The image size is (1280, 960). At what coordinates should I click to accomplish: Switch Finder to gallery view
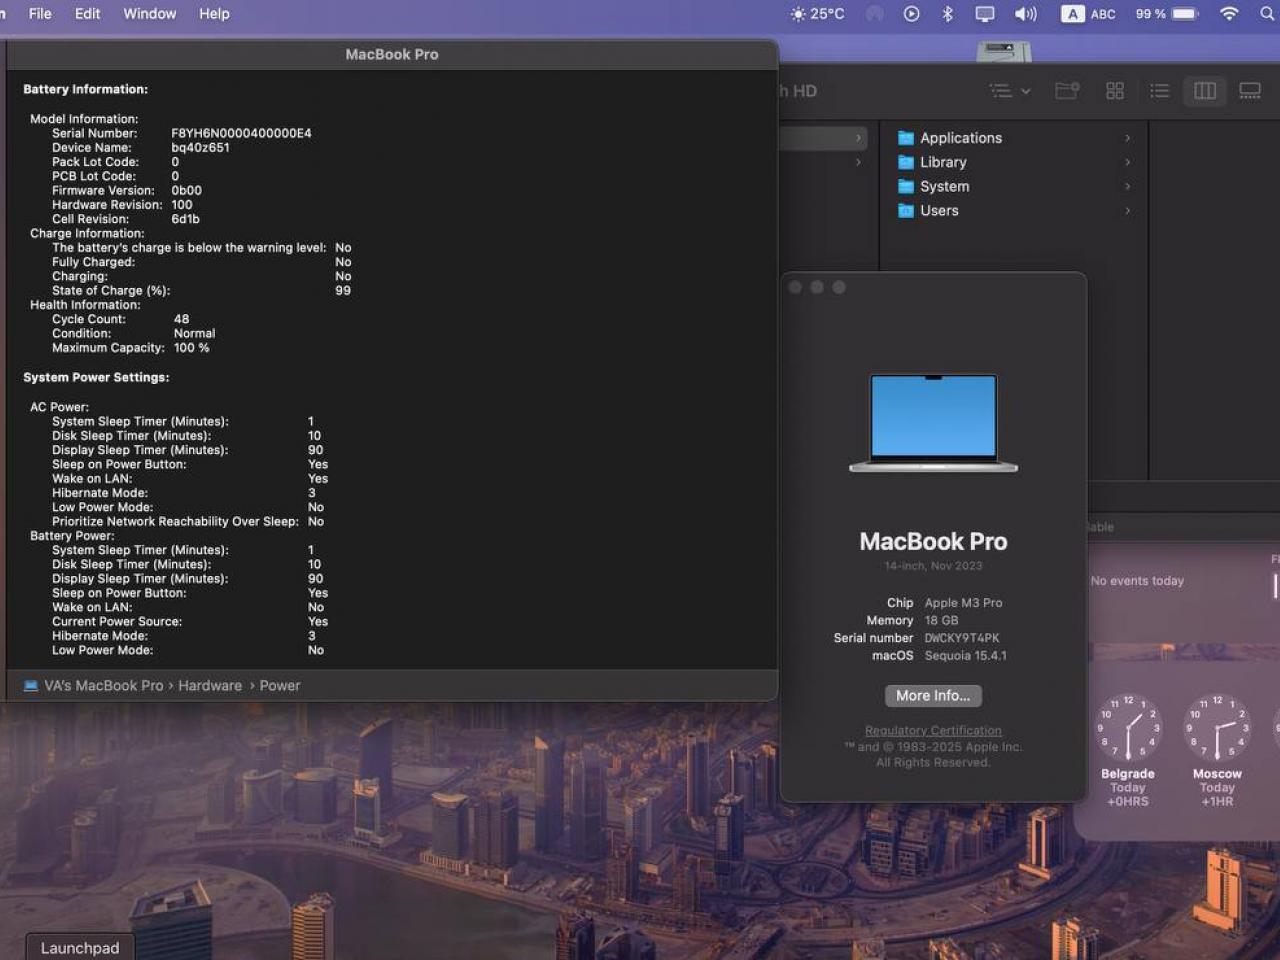click(1250, 91)
